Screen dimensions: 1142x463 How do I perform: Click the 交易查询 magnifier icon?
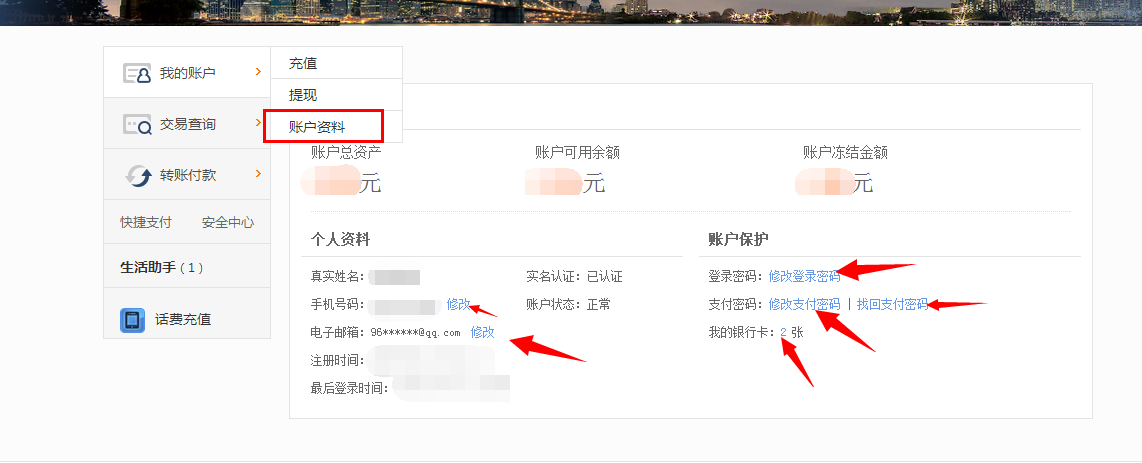[x=137, y=124]
